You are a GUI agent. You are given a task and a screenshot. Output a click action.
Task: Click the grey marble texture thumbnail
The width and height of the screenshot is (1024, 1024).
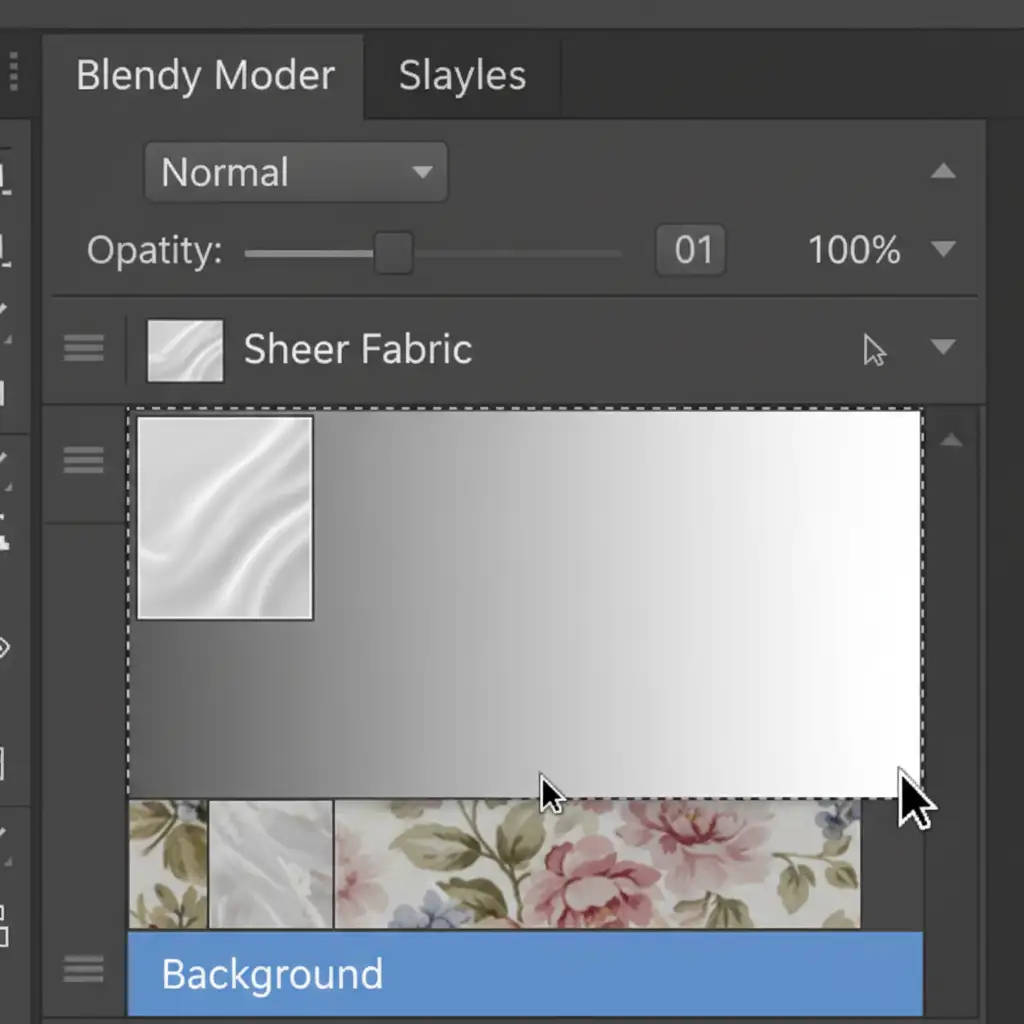pyautogui.click(x=271, y=864)
